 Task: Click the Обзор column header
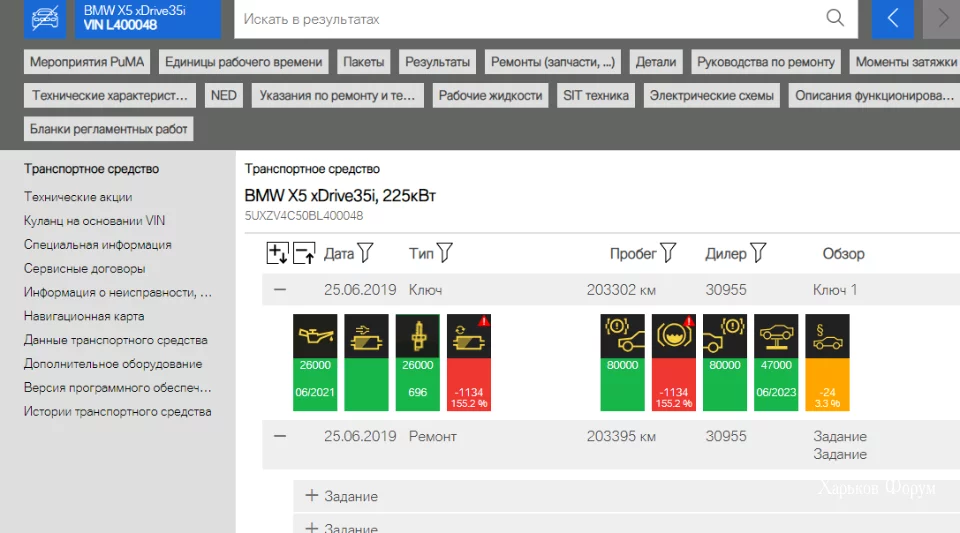(x=843, y=254)
